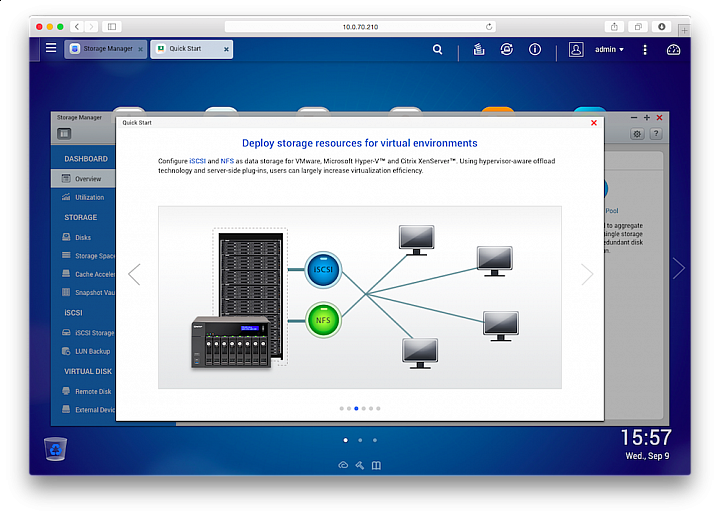
Task: Switch to second desktop page dot
Action: (360, 440)
